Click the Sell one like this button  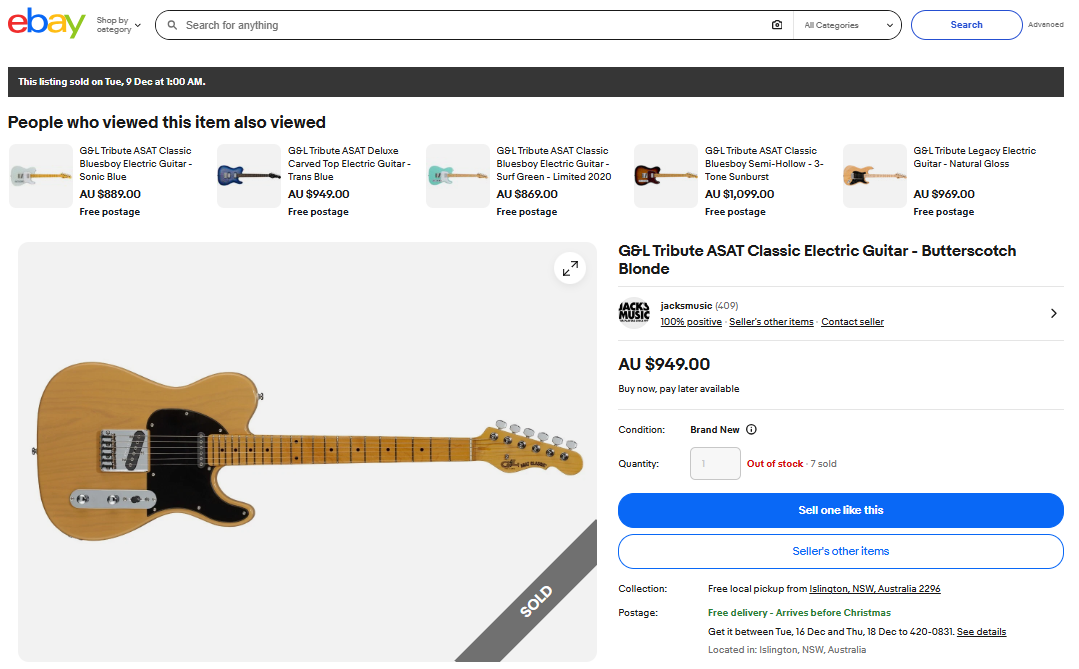[x=840, y=510]
